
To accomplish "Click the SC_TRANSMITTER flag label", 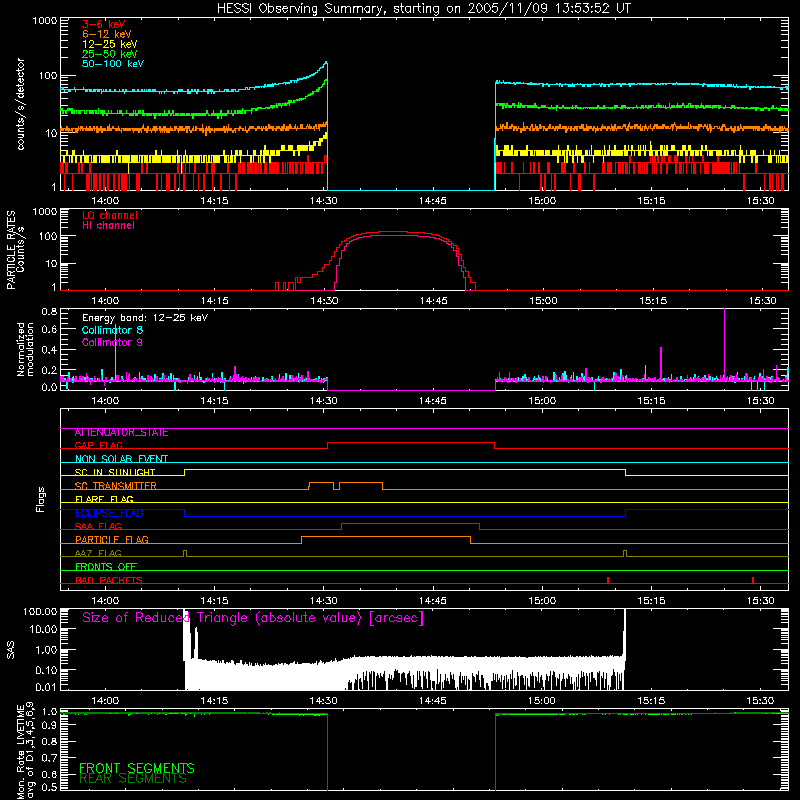I will [115, 486].
